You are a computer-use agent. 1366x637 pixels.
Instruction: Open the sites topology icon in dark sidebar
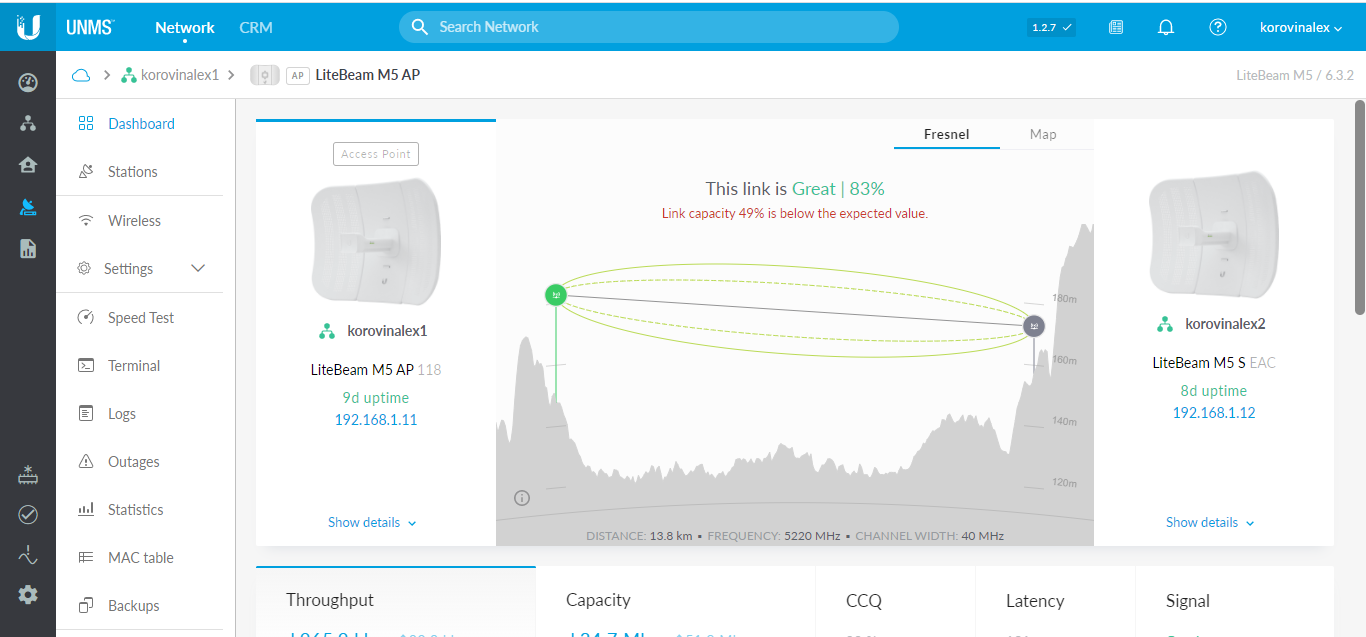tap(28, 123)
